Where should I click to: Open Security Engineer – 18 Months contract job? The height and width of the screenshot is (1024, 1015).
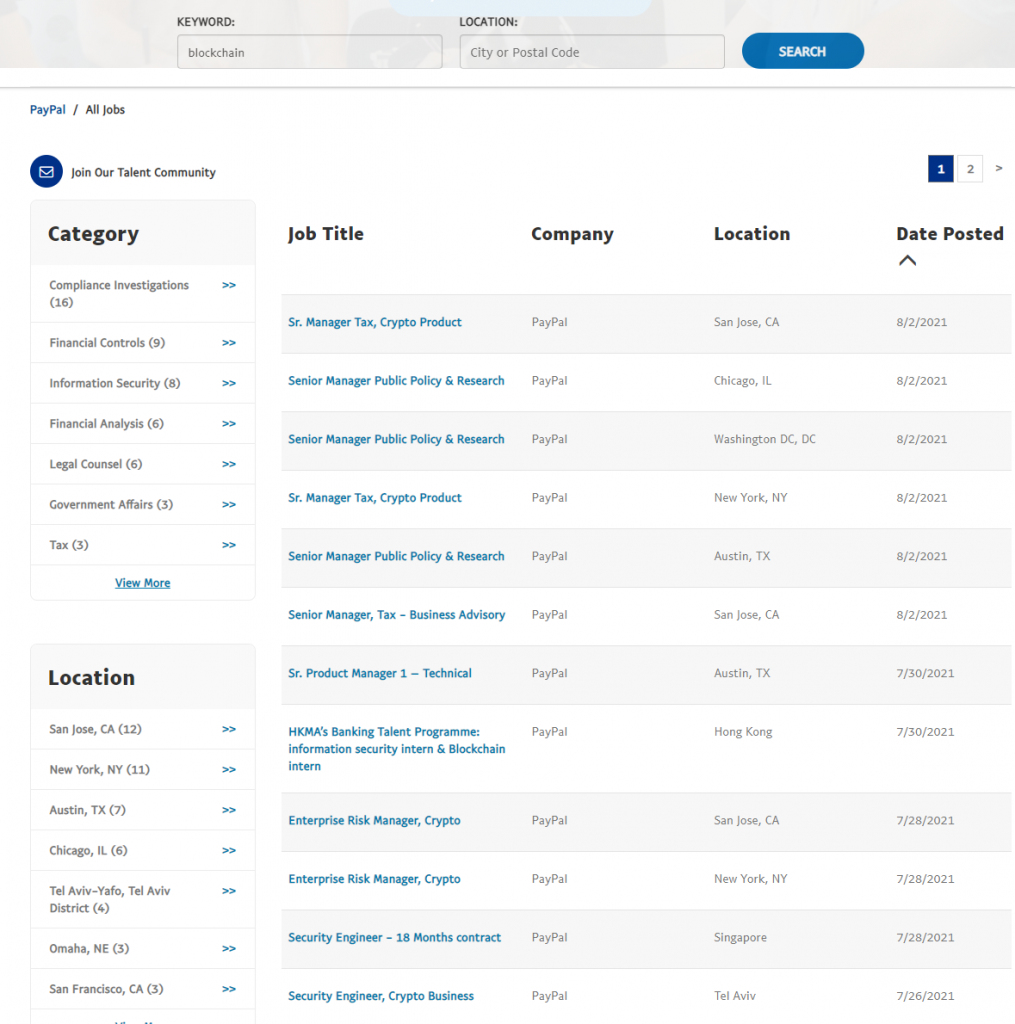(395, 938)
